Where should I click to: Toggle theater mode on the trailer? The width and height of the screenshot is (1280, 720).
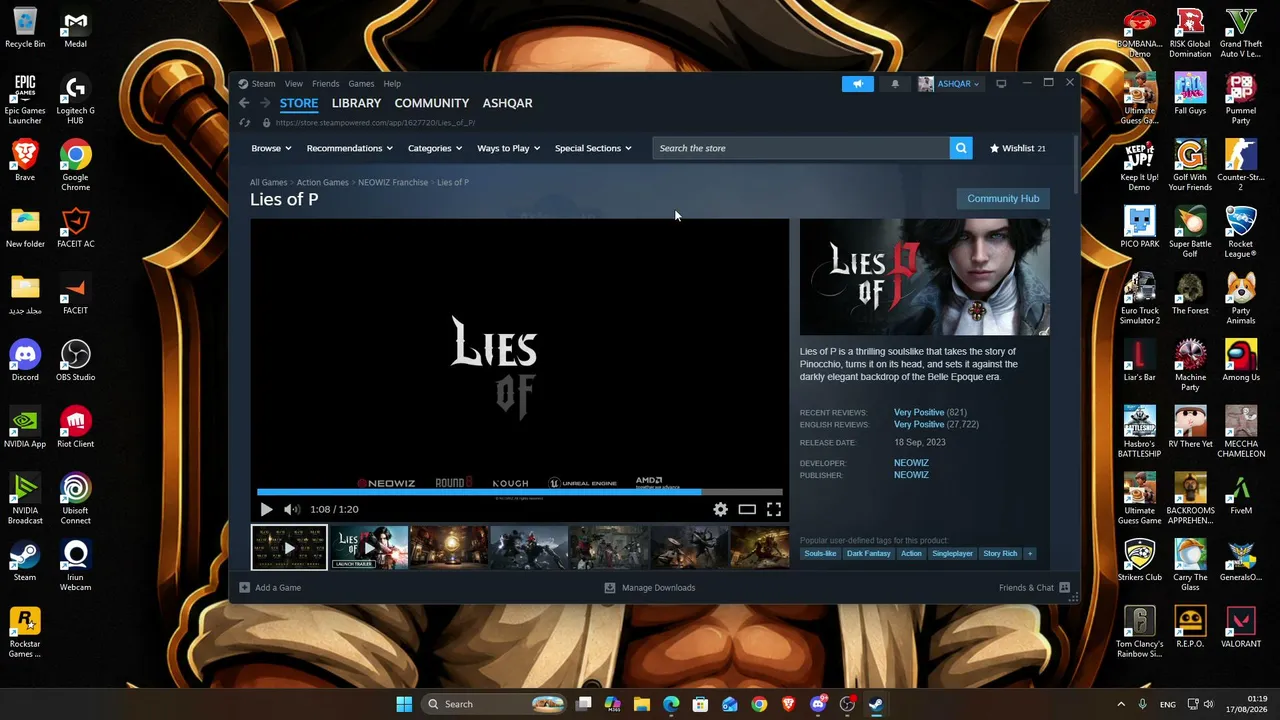(x=747, y=509)
